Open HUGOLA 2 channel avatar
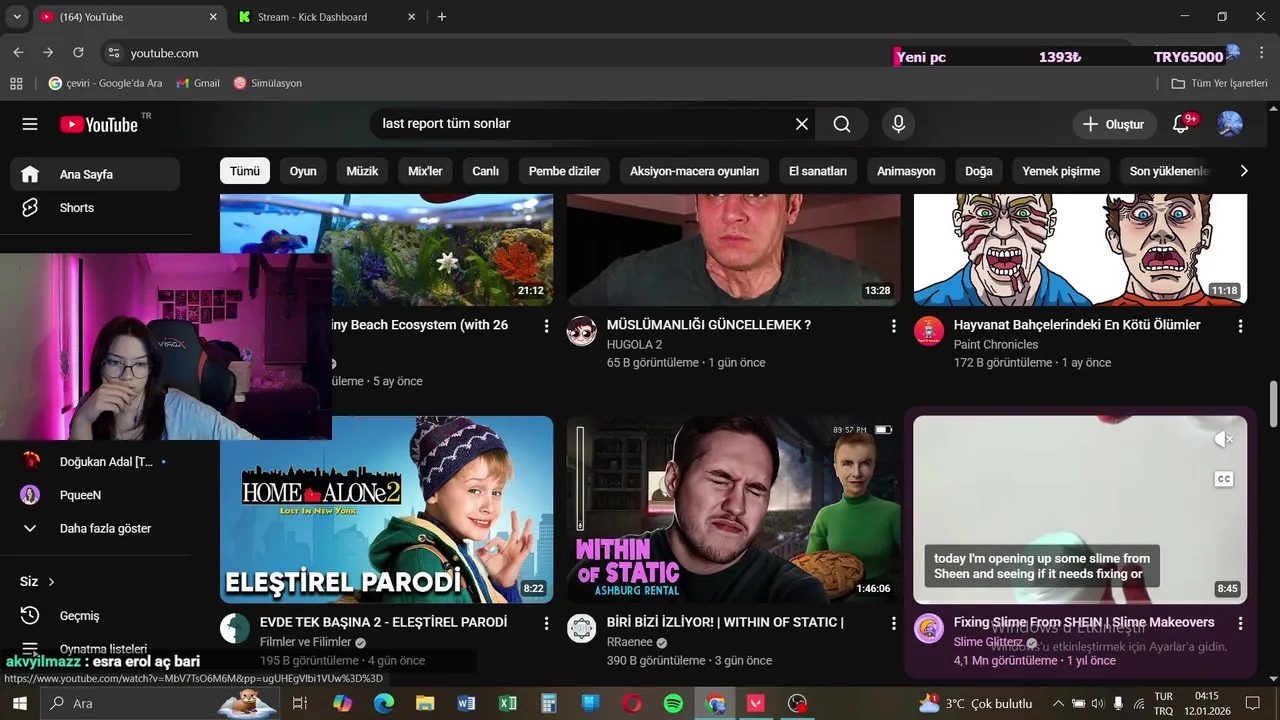 coord(582,331)
